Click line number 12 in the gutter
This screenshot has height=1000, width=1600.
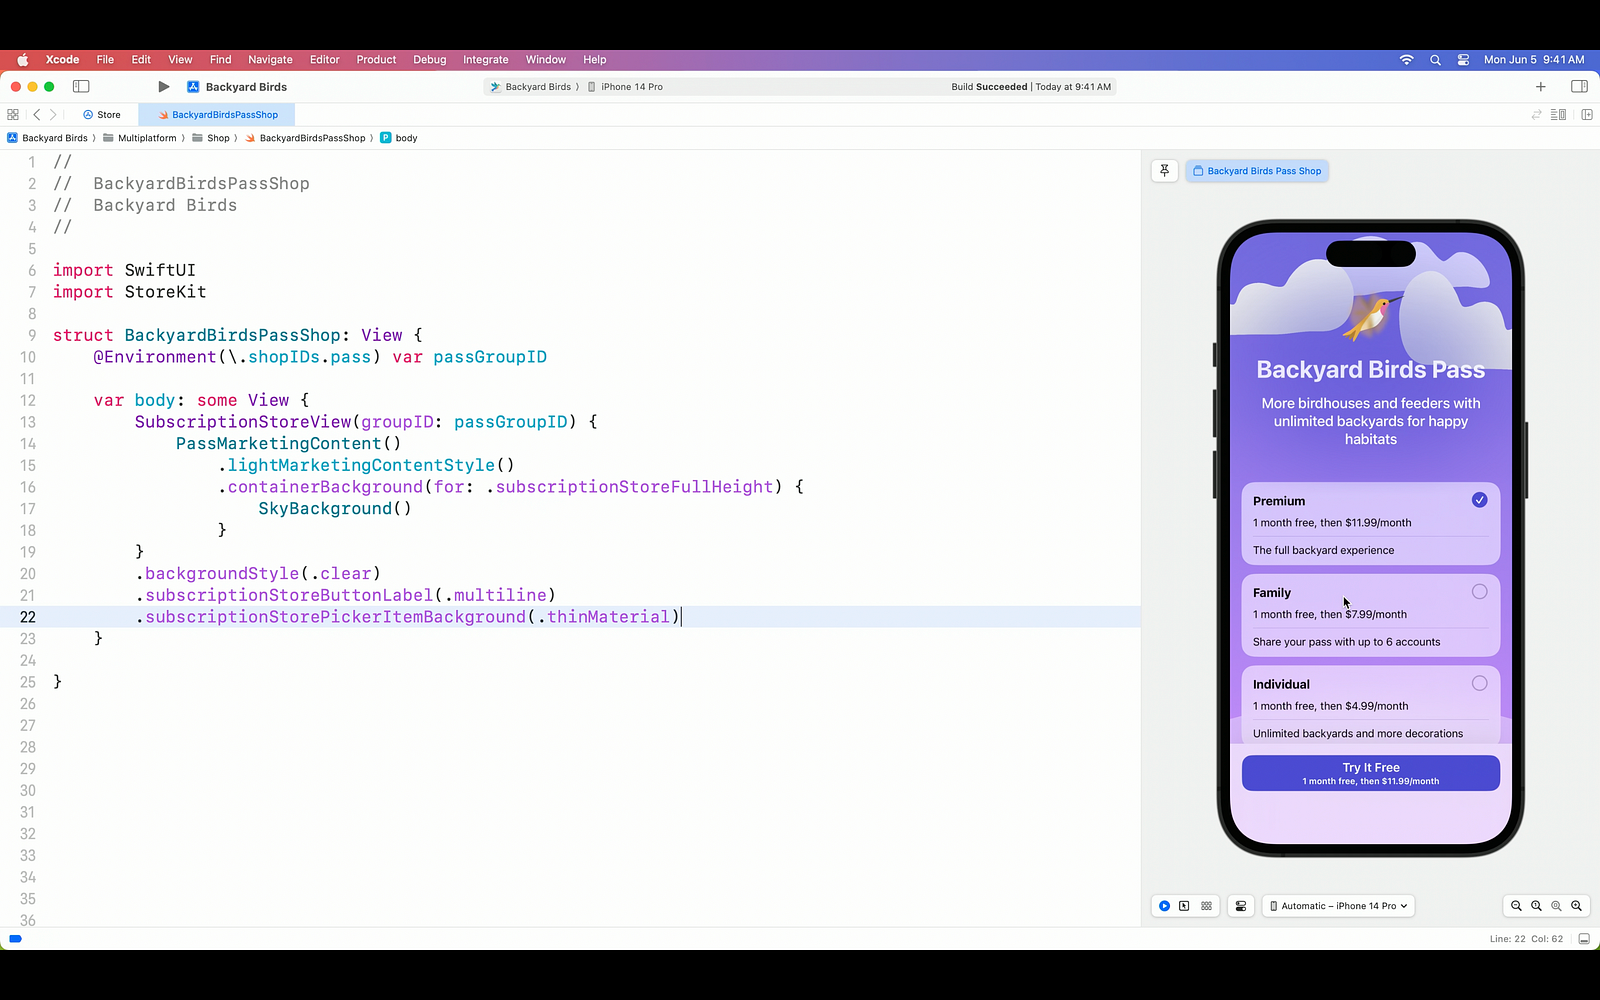28,400
